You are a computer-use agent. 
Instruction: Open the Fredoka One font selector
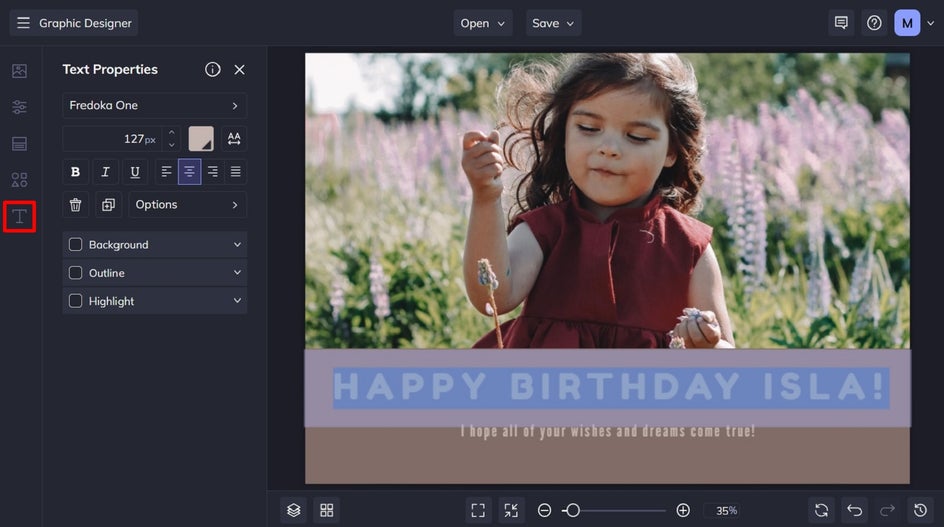point(154,106)
